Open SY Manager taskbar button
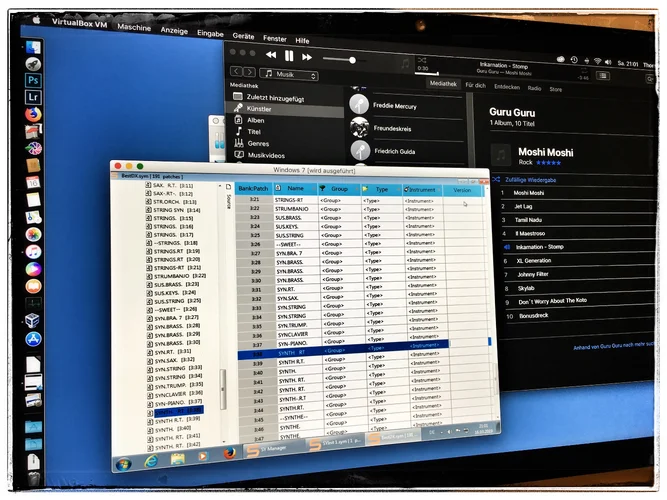 point(274,449)
